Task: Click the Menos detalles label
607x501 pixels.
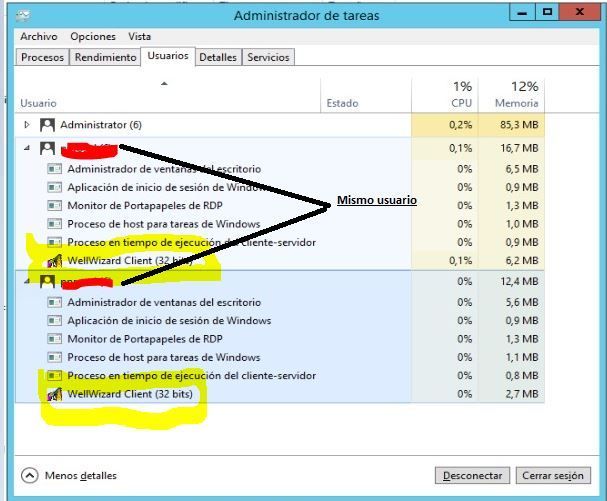Action: pyautogui.click(x=81, y=475)
